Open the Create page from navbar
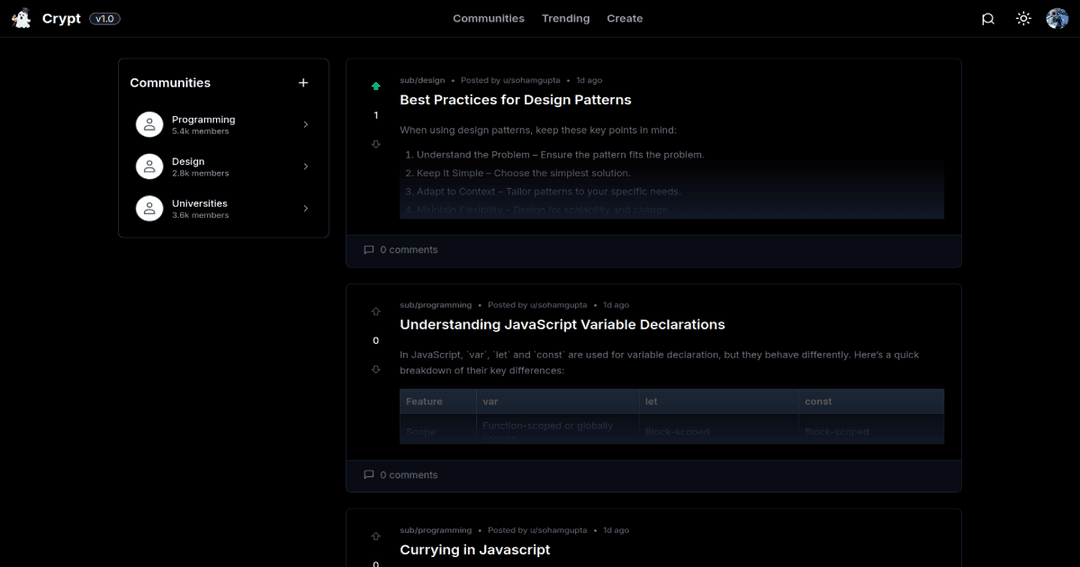 tap(624, 18)
